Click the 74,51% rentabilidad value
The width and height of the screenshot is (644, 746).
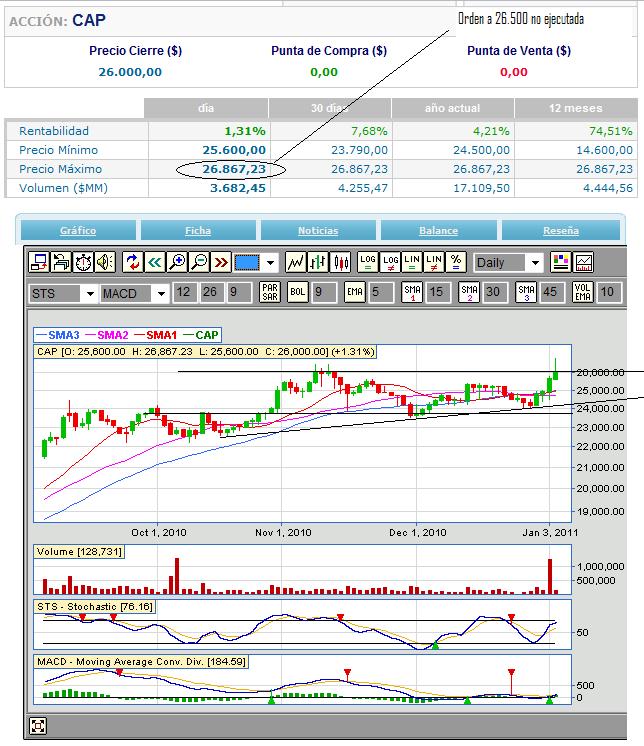tap(611, 131)
